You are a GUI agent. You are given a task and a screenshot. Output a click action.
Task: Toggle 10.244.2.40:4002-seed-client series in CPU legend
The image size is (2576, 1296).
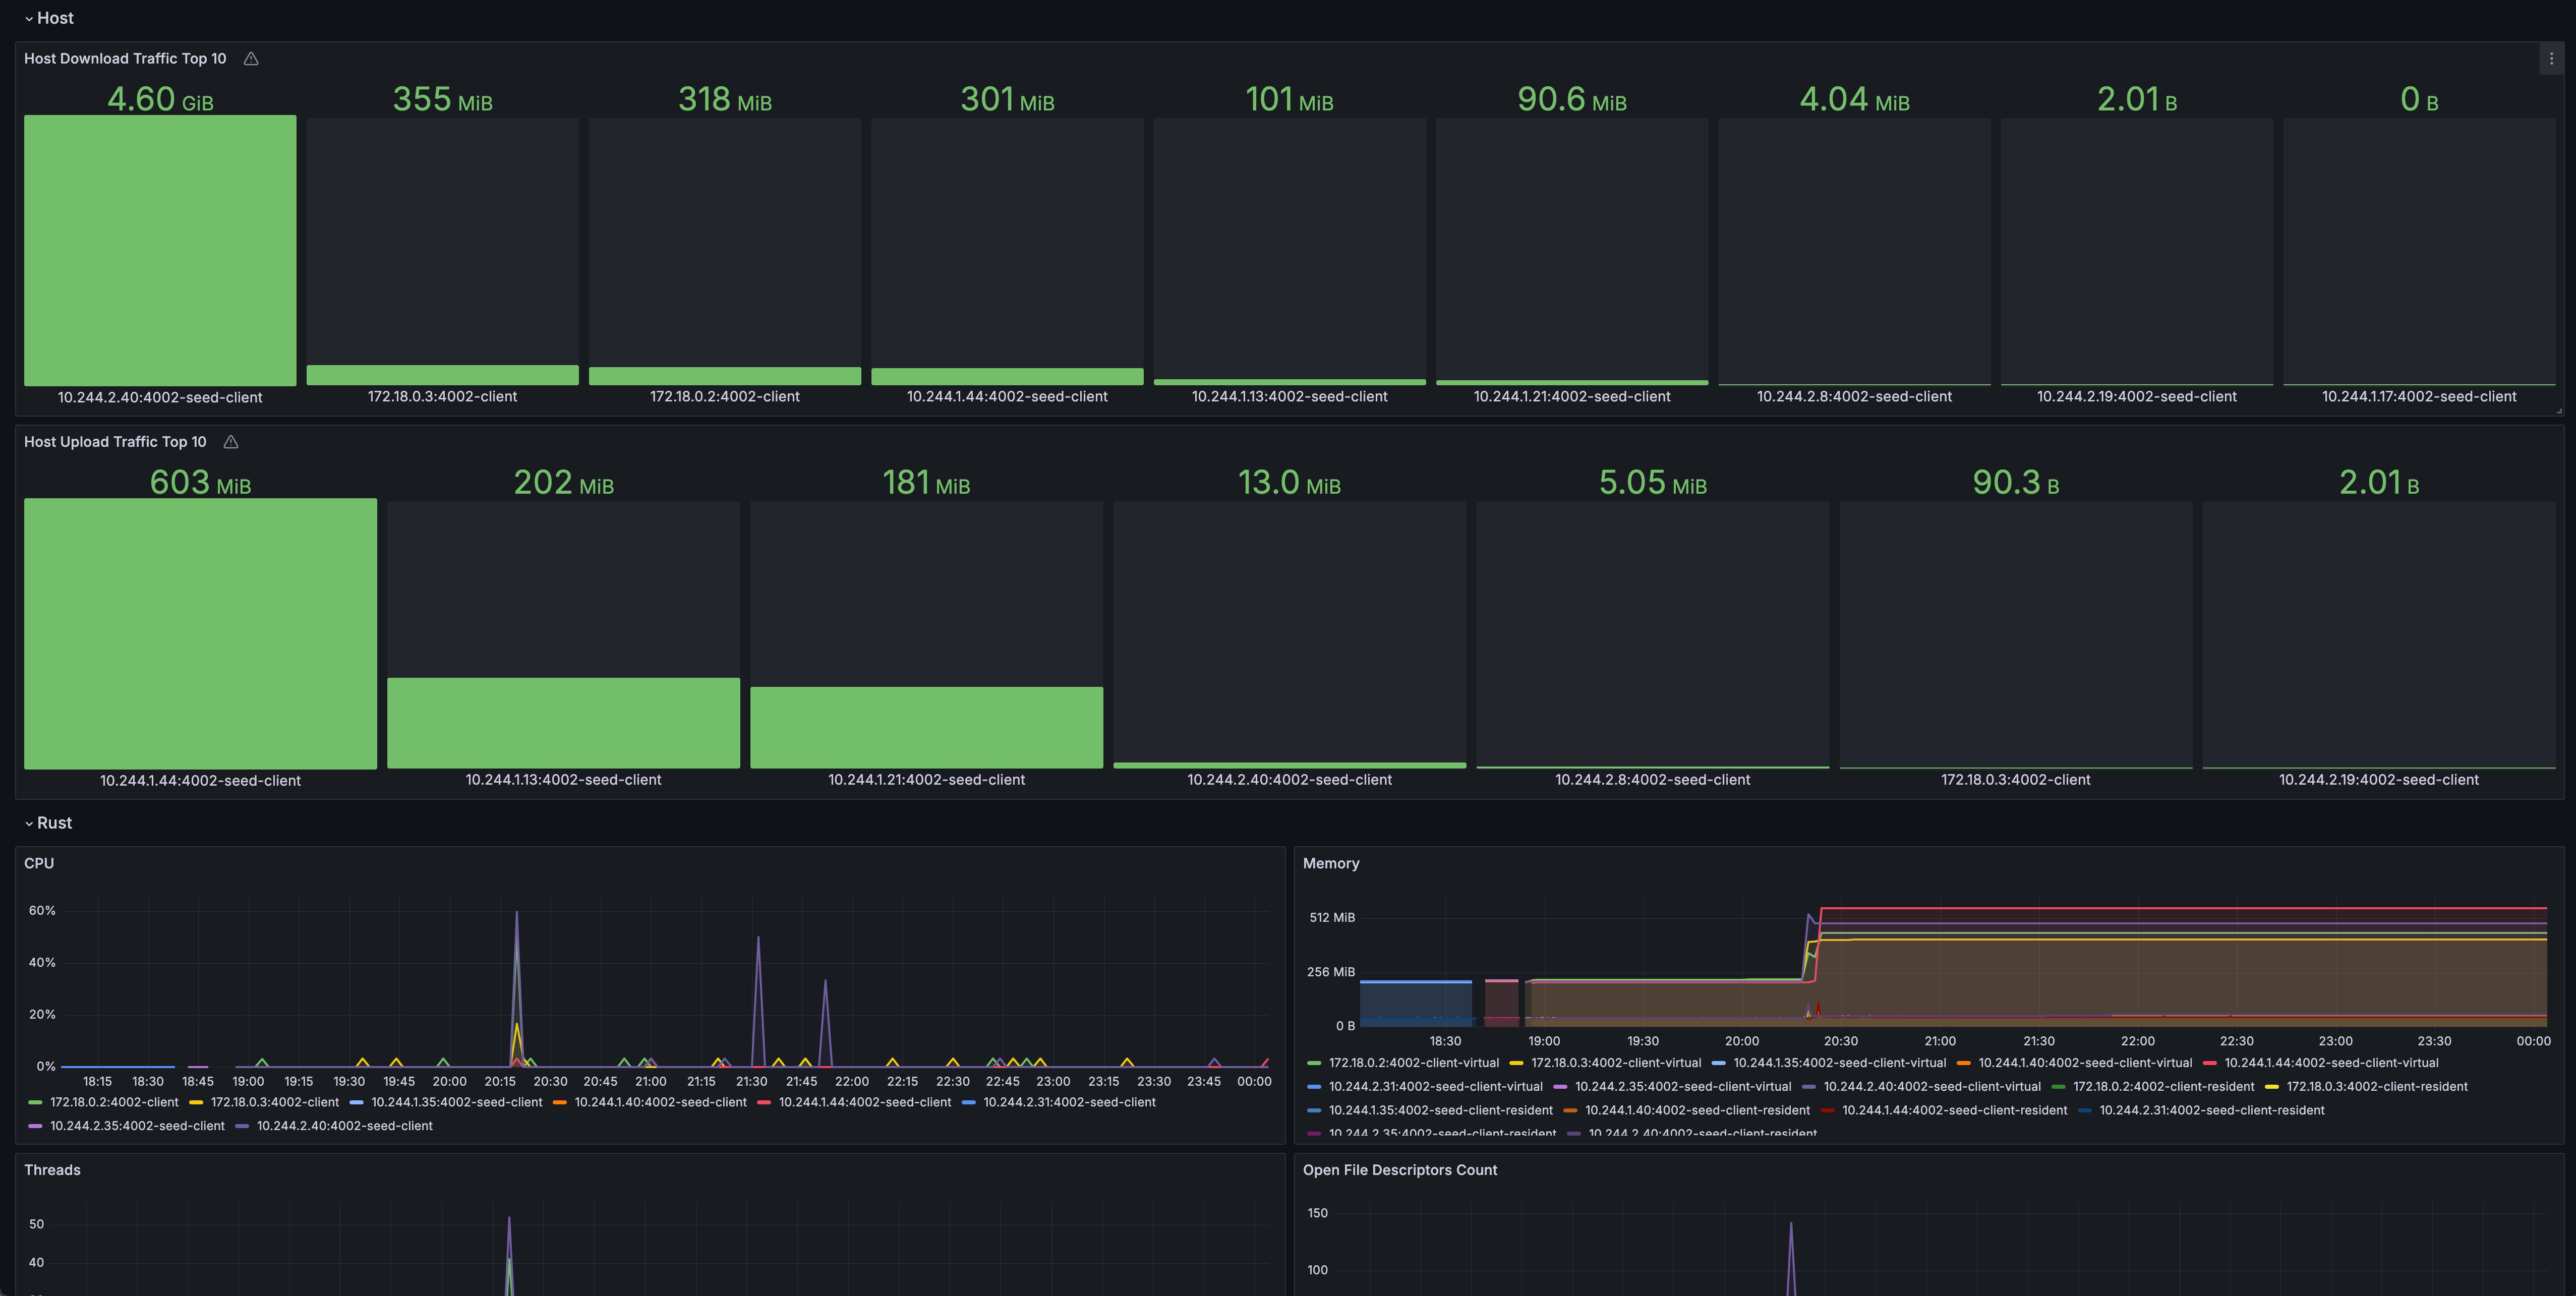point(344,1126)
